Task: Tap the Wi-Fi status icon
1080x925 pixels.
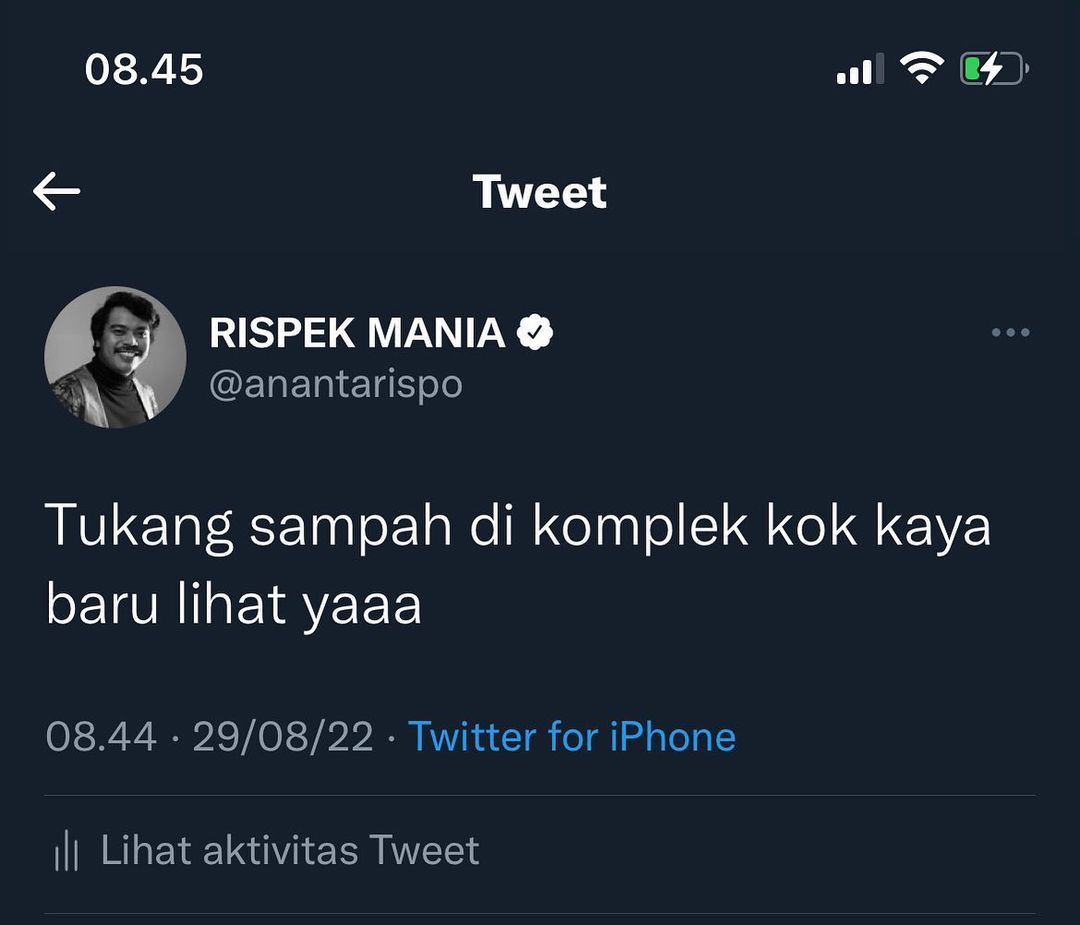Action: point(921,68)
